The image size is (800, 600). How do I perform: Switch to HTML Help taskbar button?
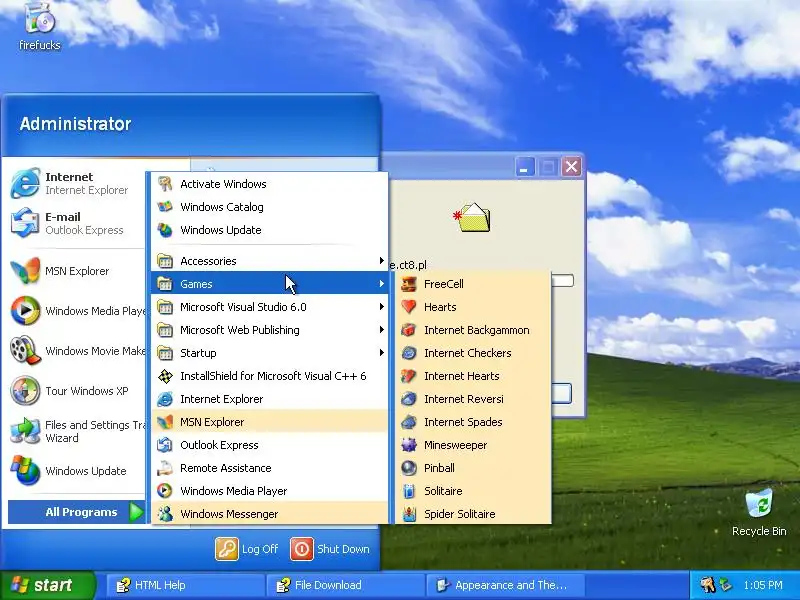[185, 585]
